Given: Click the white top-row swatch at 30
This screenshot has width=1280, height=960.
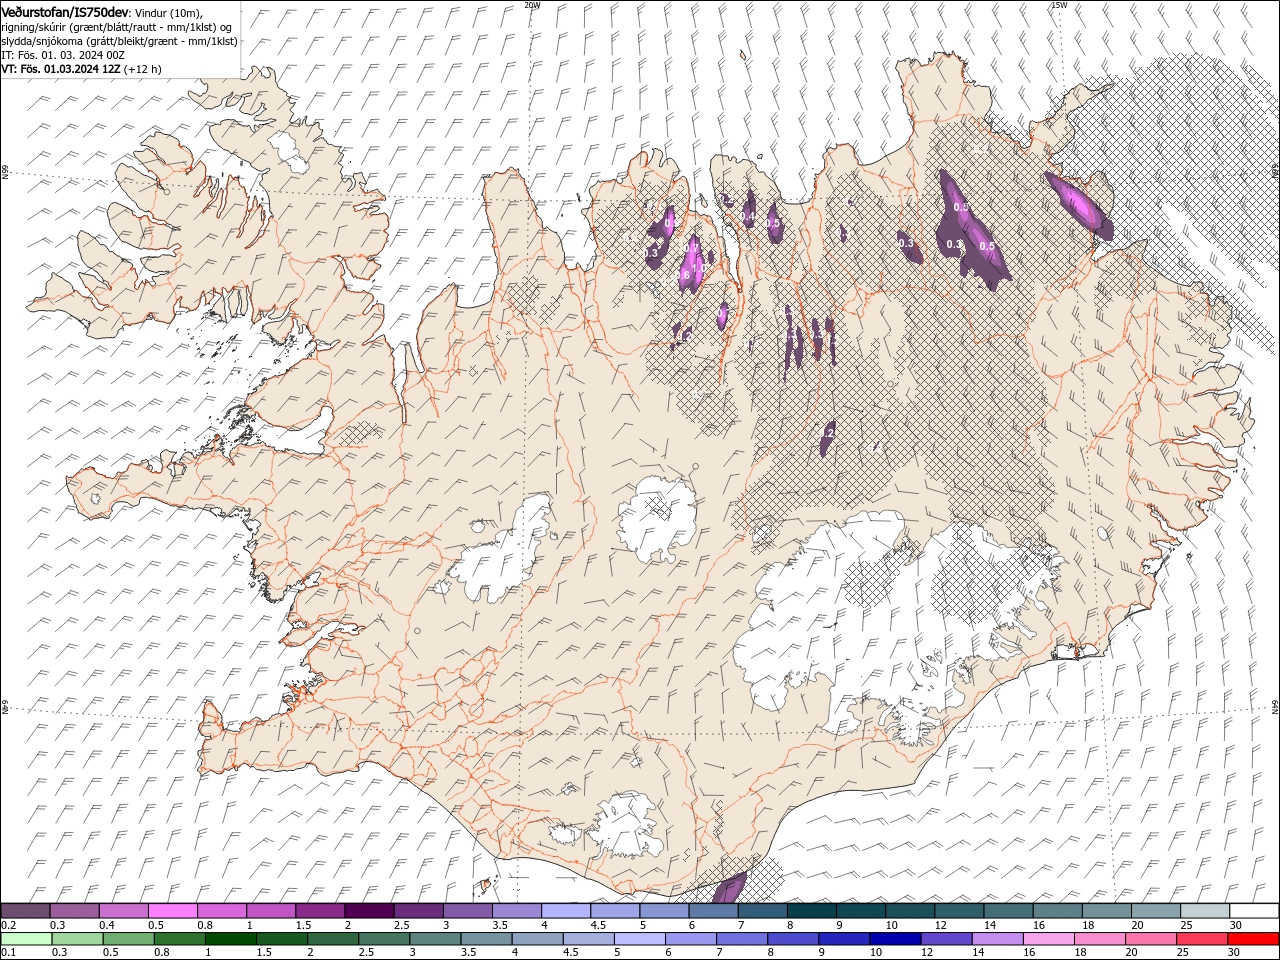Looking at the screenshot, I should tap(1254, 911).
